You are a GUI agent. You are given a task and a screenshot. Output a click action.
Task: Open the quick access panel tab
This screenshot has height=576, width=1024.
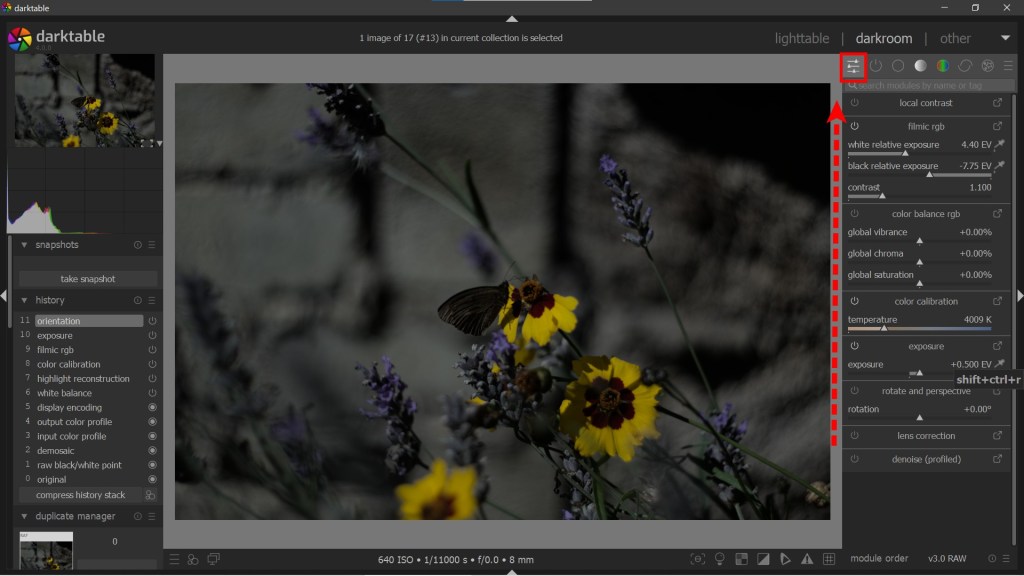(853, 66)
